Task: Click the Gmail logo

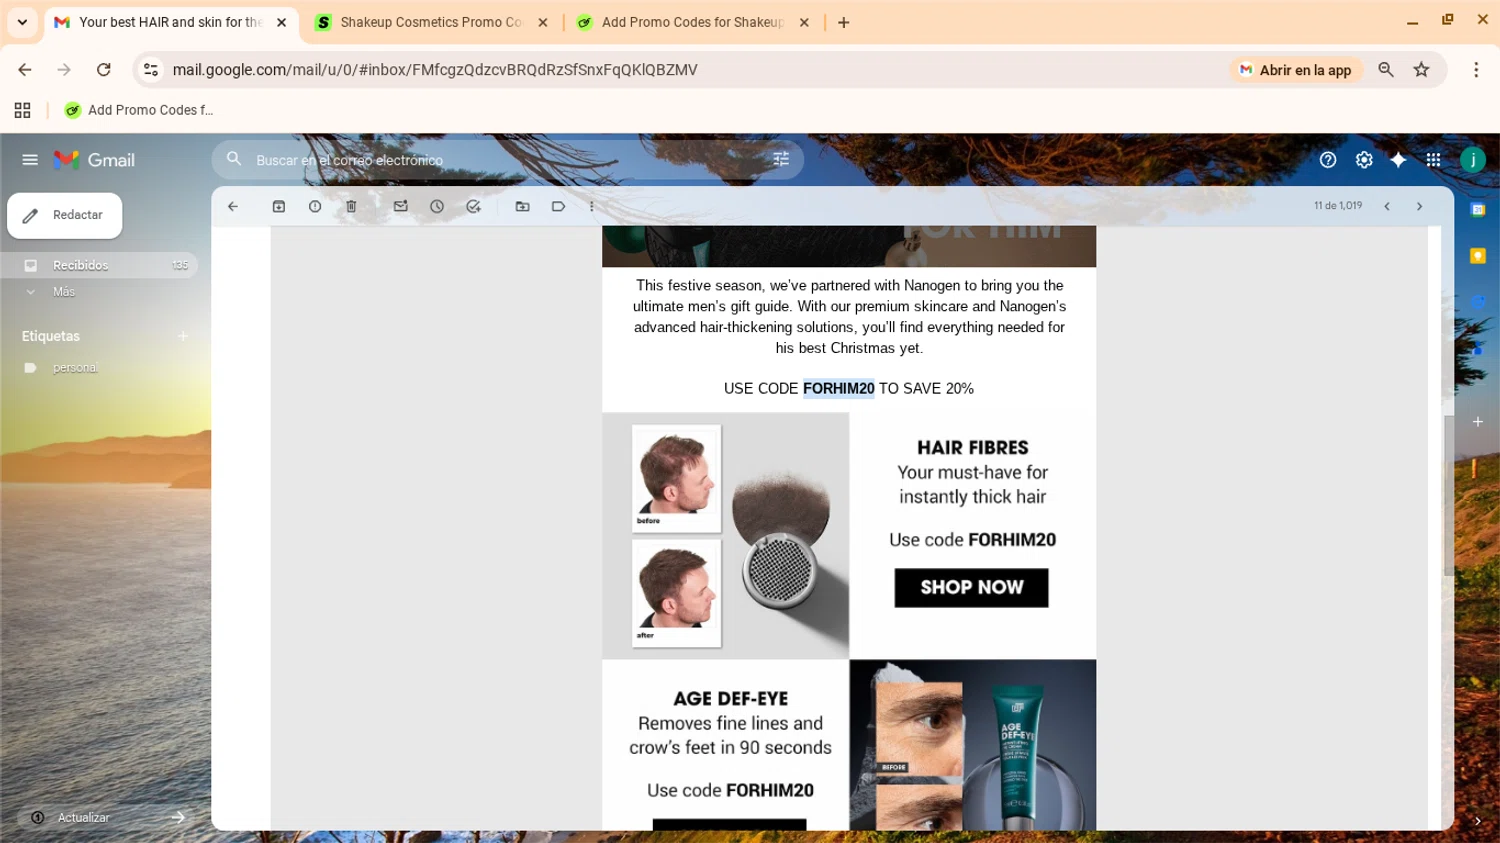Action: 94,160
